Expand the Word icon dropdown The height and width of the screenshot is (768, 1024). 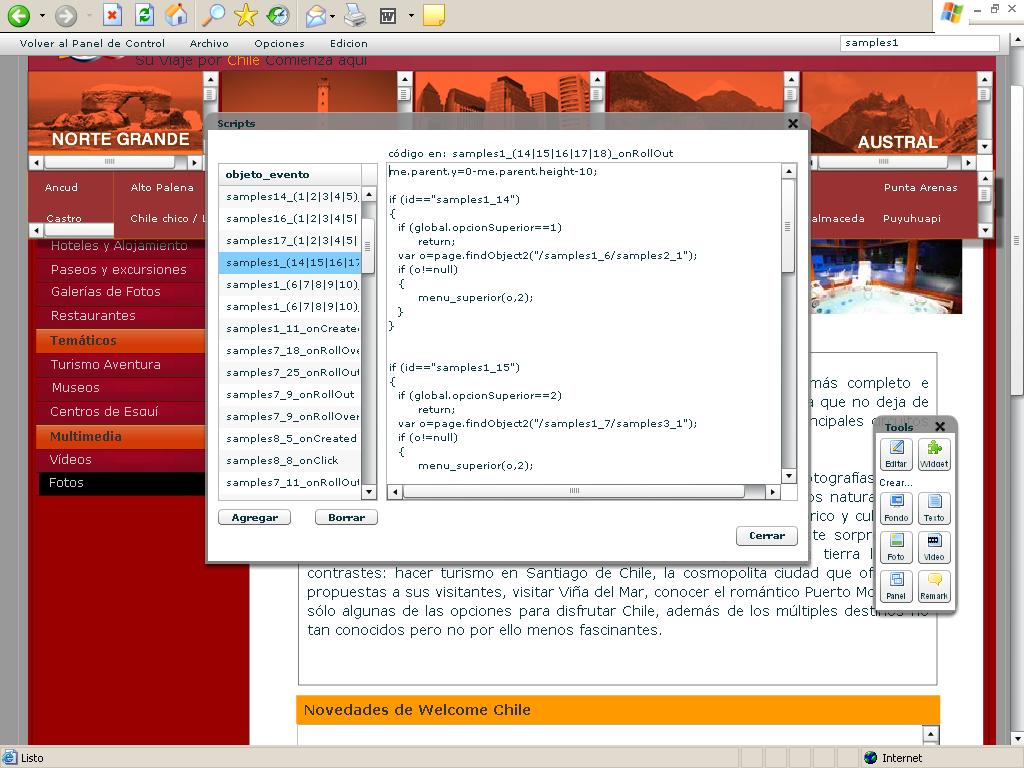click(x=411, y=16)
